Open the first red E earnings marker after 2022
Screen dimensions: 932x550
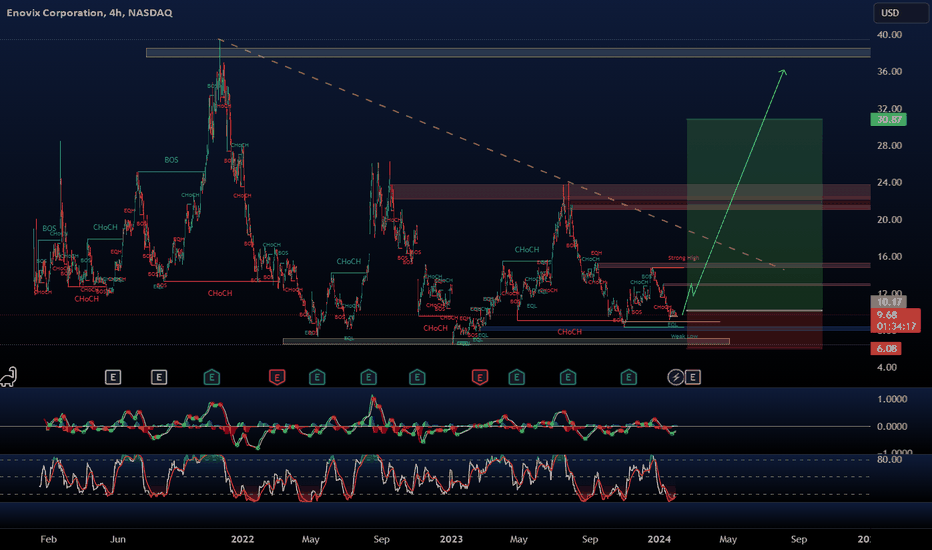(277, 377)
